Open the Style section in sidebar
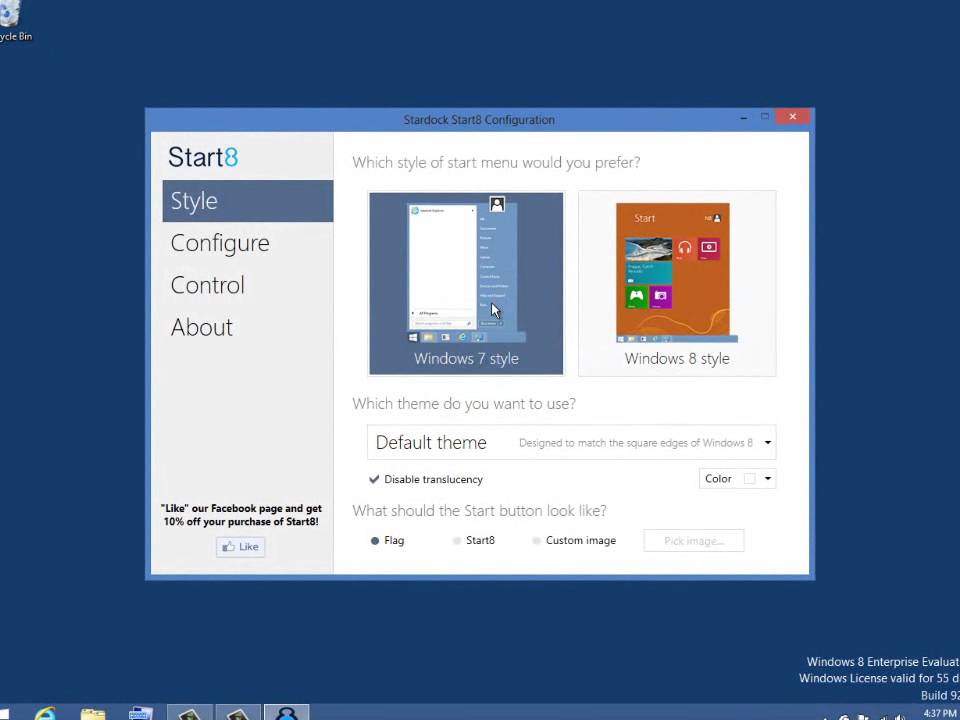 pos(247,201)
